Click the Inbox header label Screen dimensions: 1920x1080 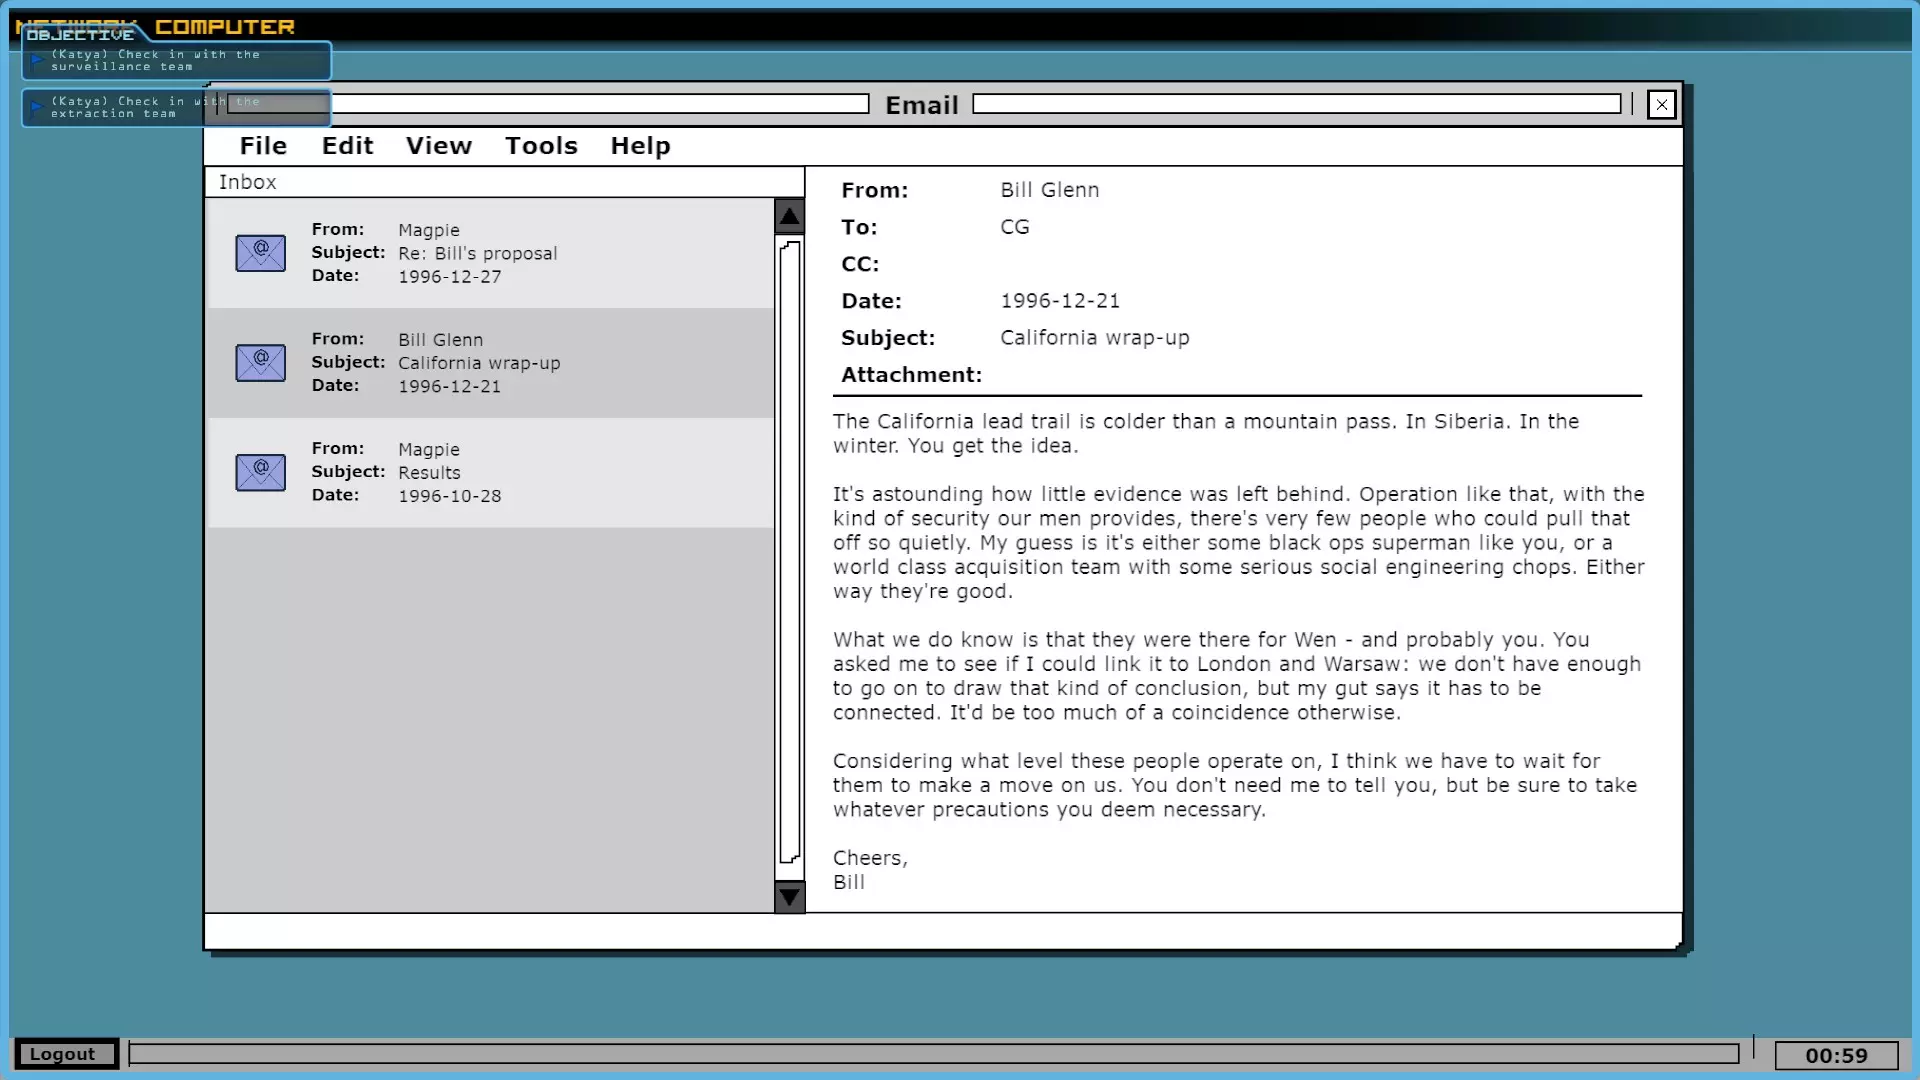248,182
